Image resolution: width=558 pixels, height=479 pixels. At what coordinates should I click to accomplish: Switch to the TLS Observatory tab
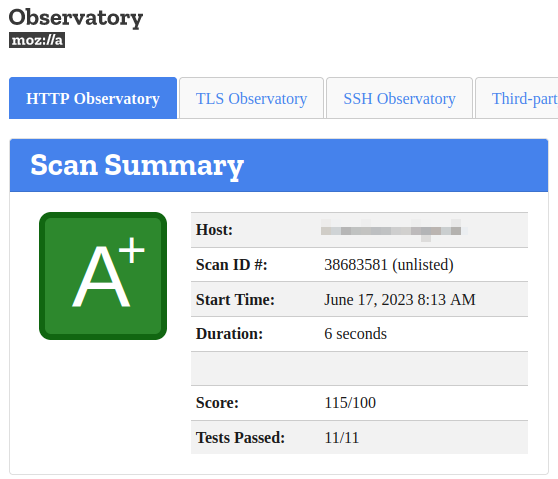point(251,98)
